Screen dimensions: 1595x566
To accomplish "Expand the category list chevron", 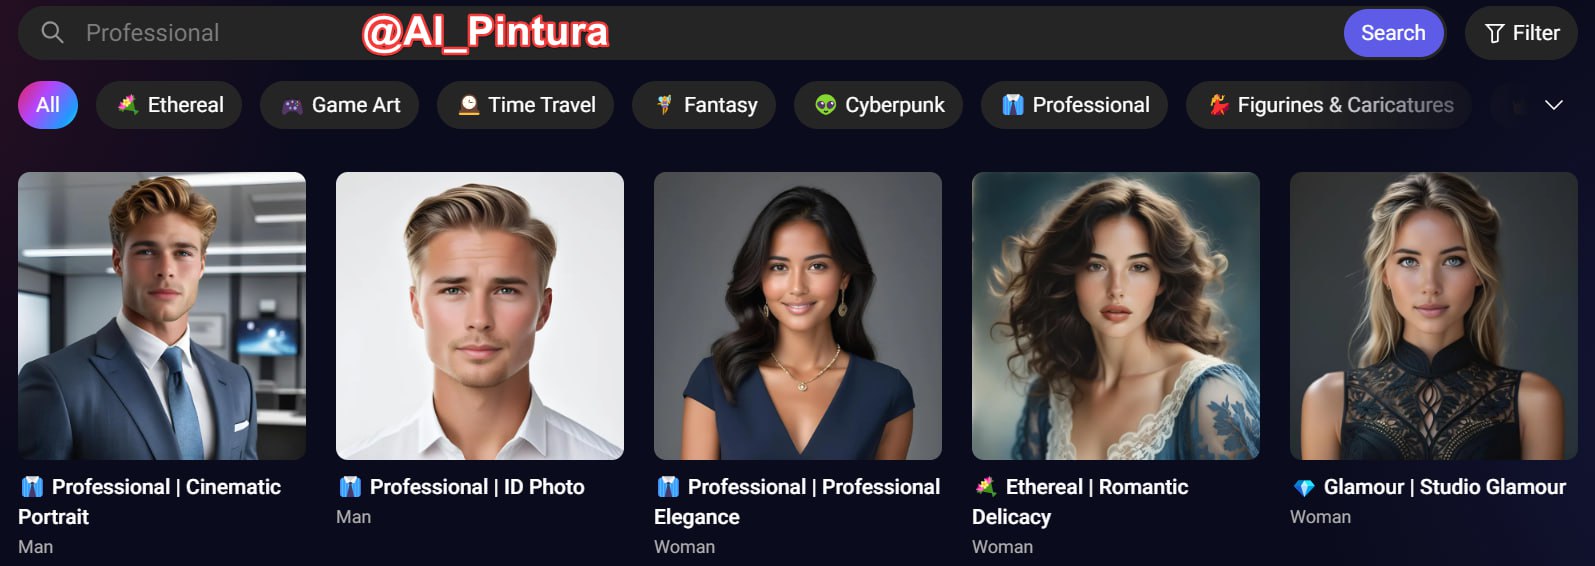I will click(1553, 105).
